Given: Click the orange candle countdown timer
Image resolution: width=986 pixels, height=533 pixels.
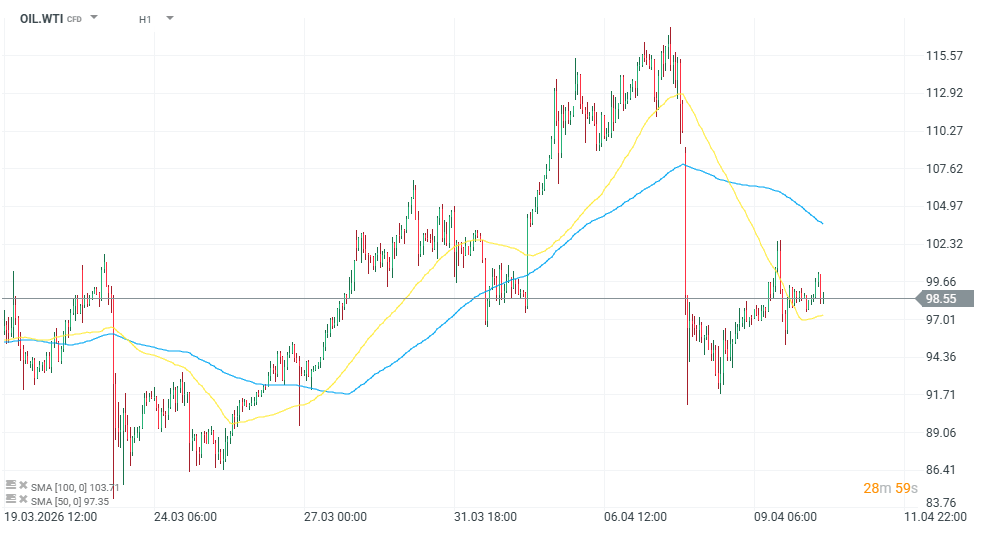Looking at the screenshot, I should pyautogui.click(x=889, y=488).
